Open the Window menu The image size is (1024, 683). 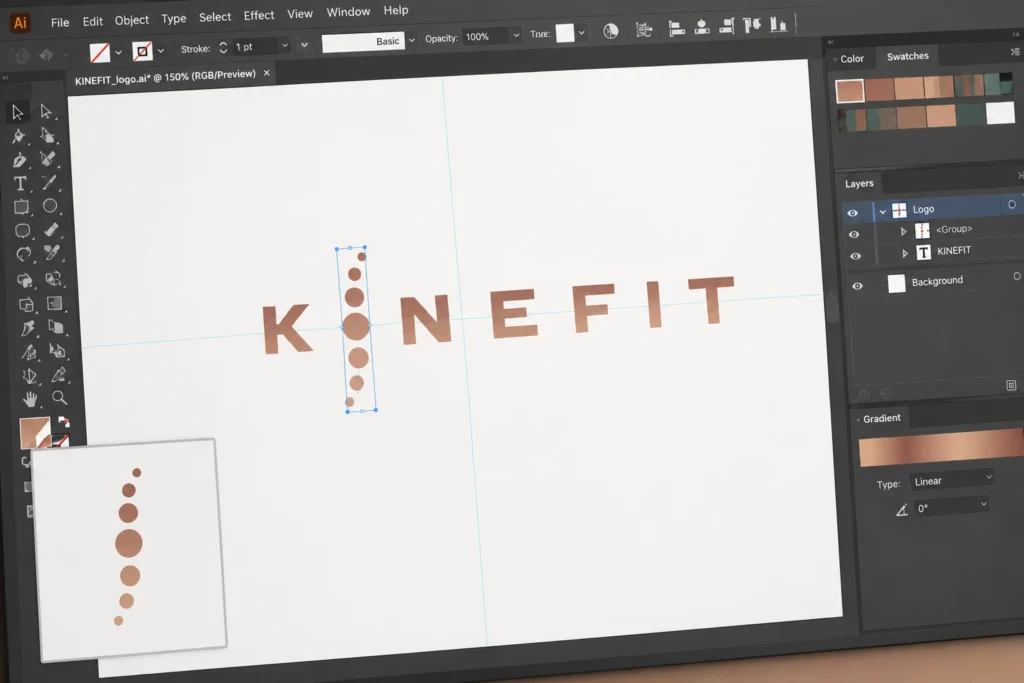pyautogui.click(x=348, y=12)
